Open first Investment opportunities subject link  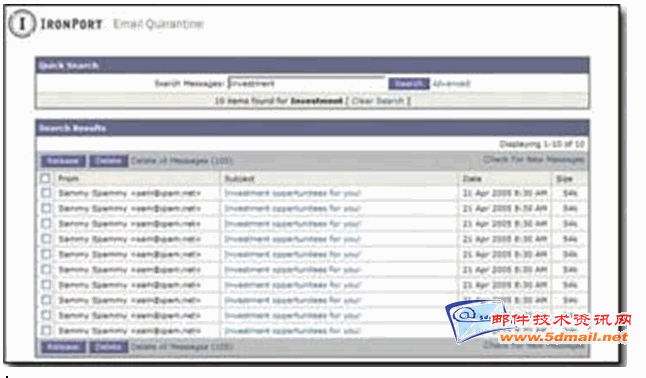293,193
